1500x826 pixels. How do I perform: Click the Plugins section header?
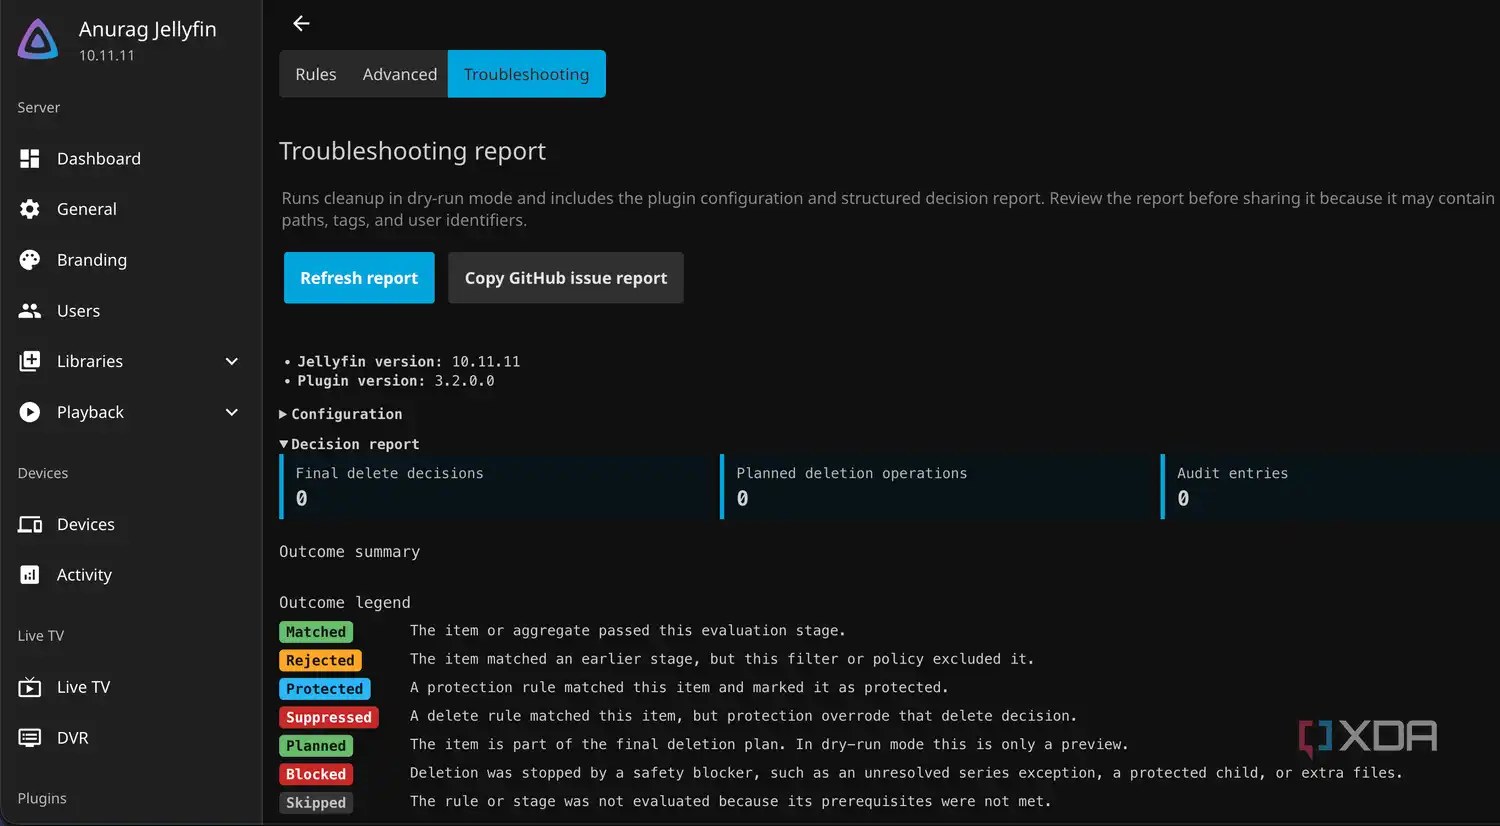click(x=42, y=798)
